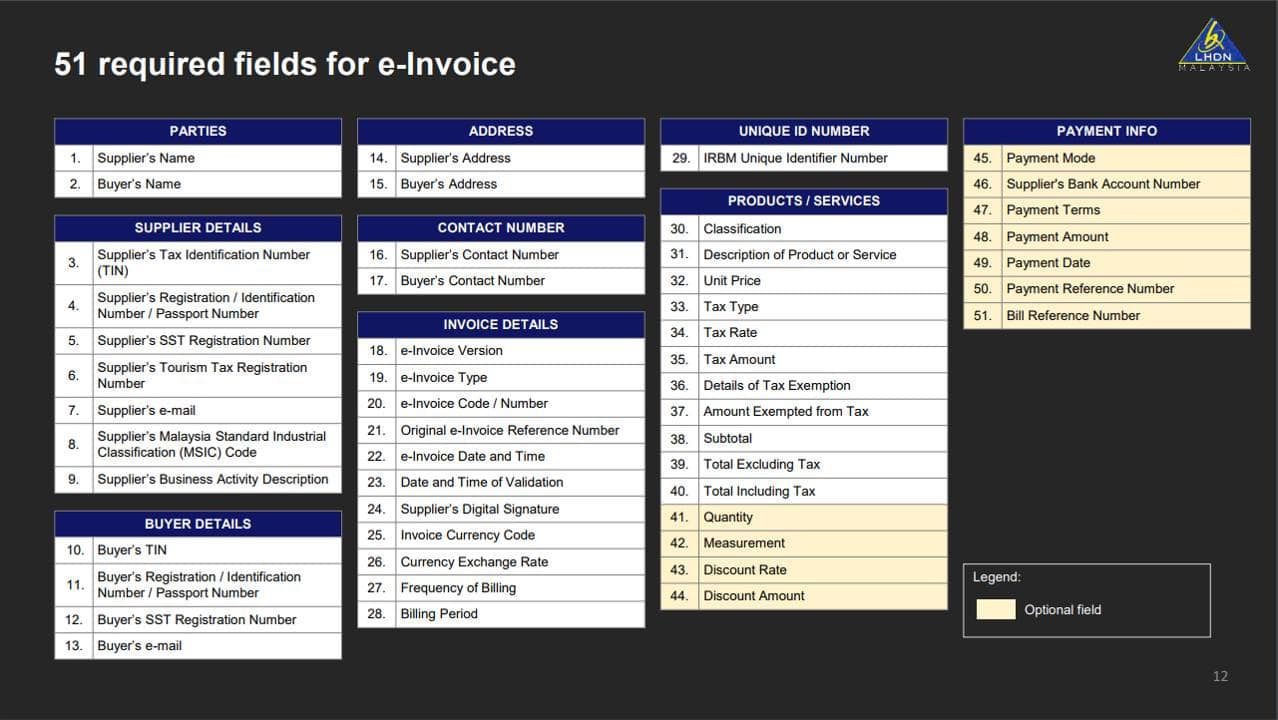Click the 'Classification' cell
1278x720 pixels.
pos(823,229)
